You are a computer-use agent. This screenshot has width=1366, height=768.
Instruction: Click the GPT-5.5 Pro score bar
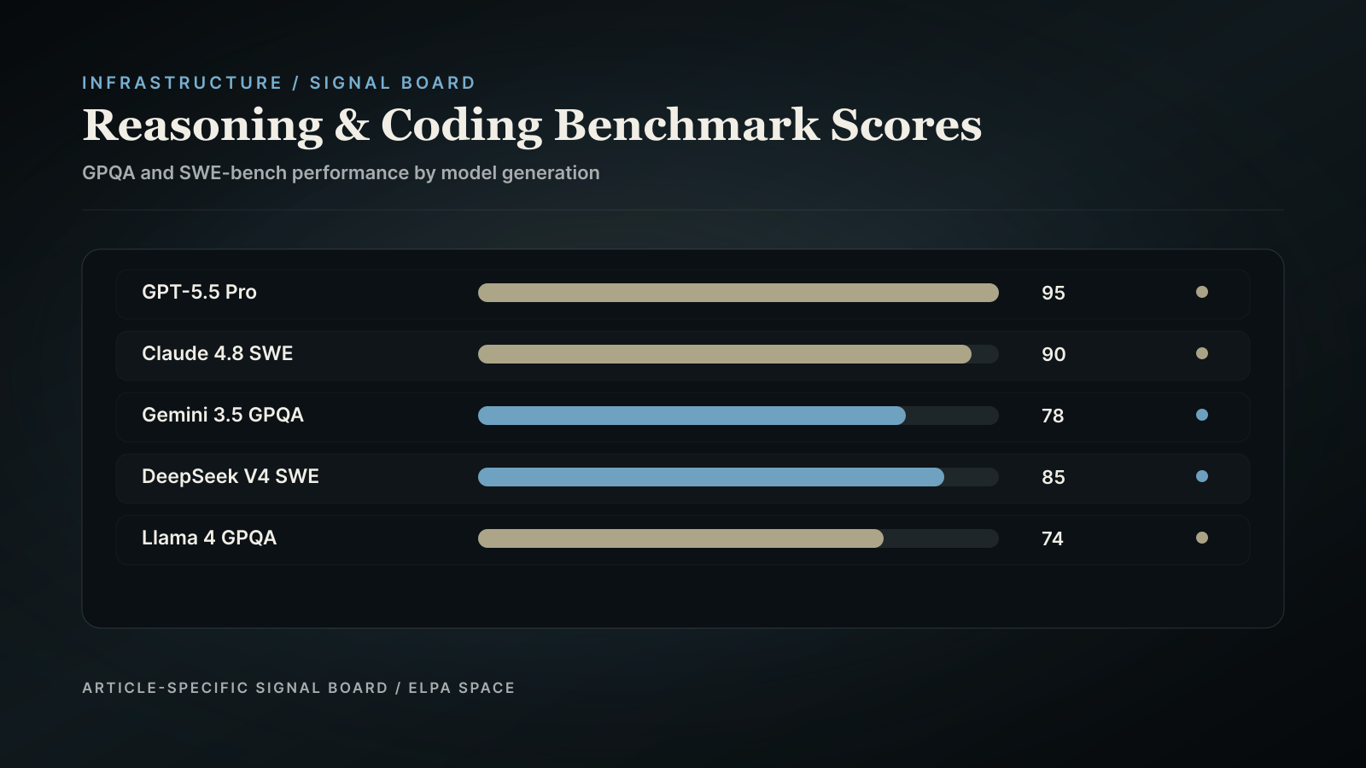(x=738, y=292)
